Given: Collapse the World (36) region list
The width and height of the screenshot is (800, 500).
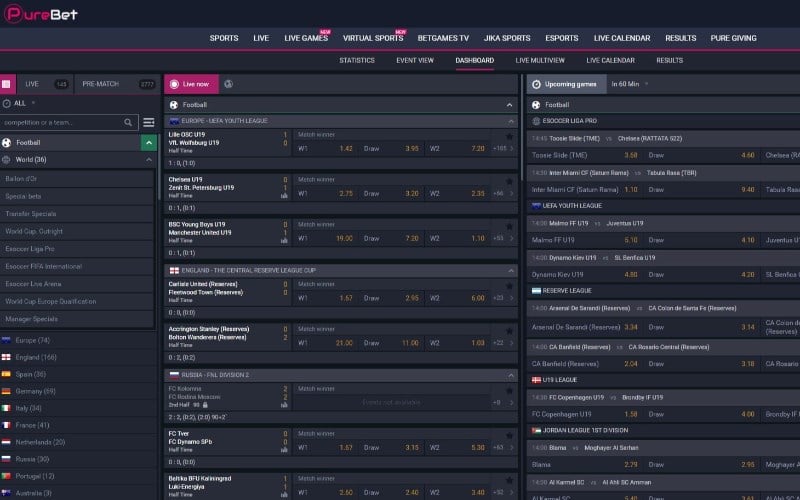Looking at the screenshot, I should pos(148,160).
